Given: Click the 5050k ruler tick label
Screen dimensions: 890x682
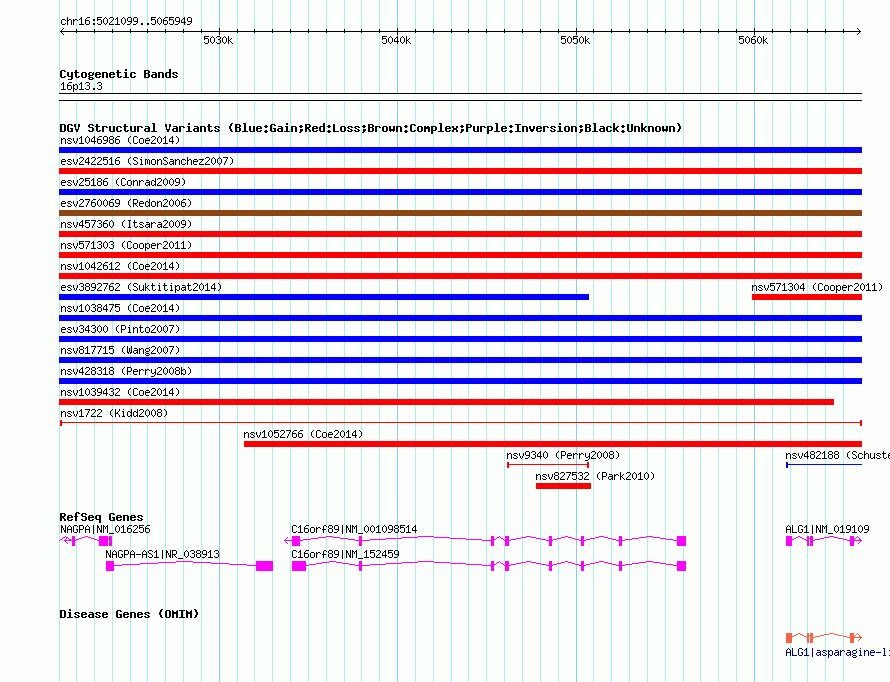Looking at the screenshot, I should click(x=575, y=40).
